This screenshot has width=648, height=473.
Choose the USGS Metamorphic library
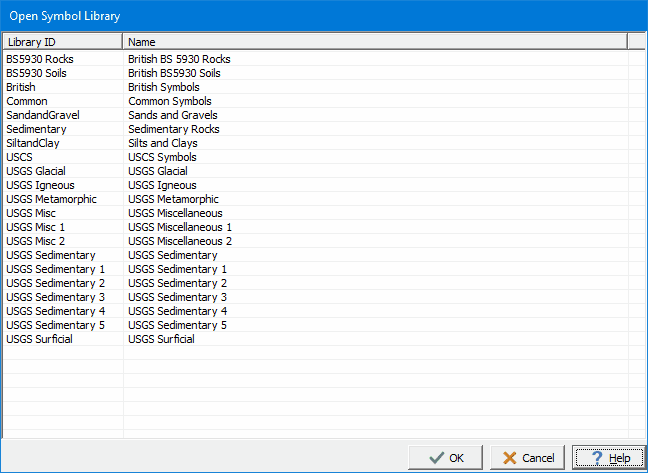click(x=51, y=199)
